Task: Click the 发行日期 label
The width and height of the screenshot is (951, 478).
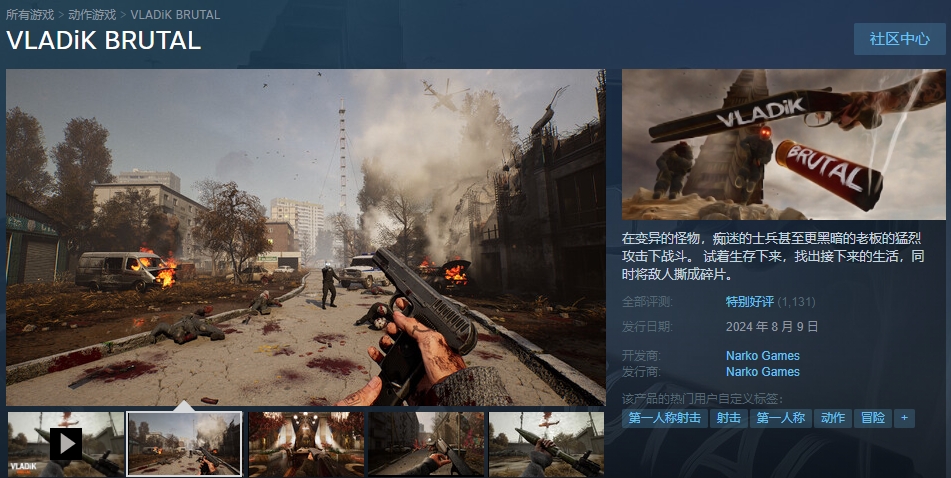Action: pos(647,326)
